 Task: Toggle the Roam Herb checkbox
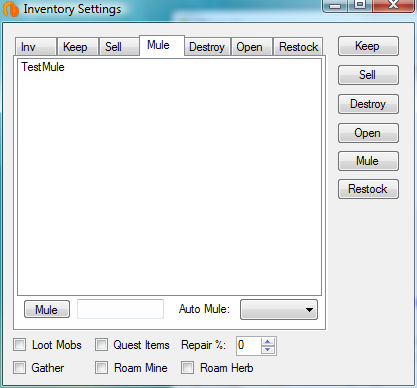click(187, 368)
